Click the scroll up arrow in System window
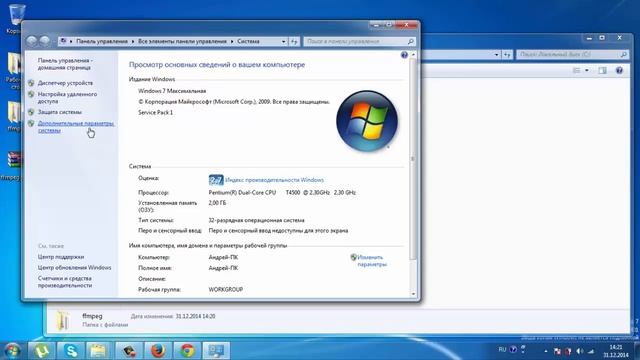Image resolution: width=640 pixels, height=360 pixels. (x=413, y=54)
